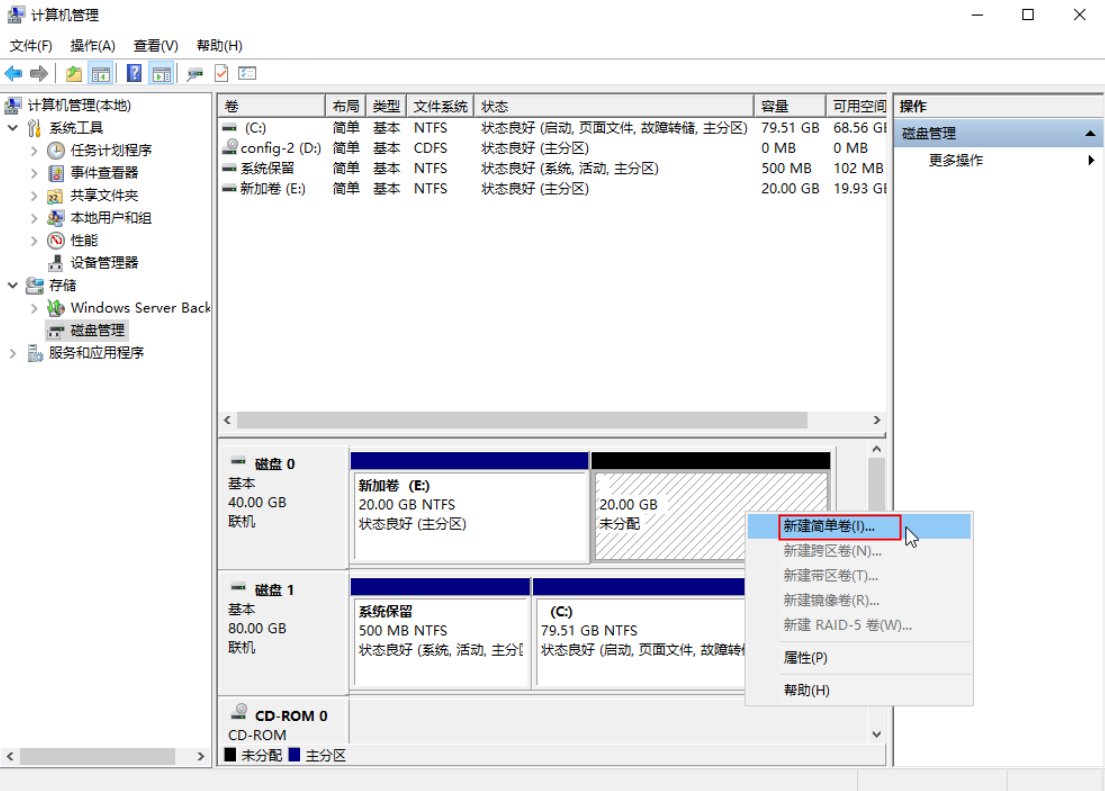Screen dimensions: 1105x791
Task: Expand the Windows Server Backup node
Action: coord(34,308)
